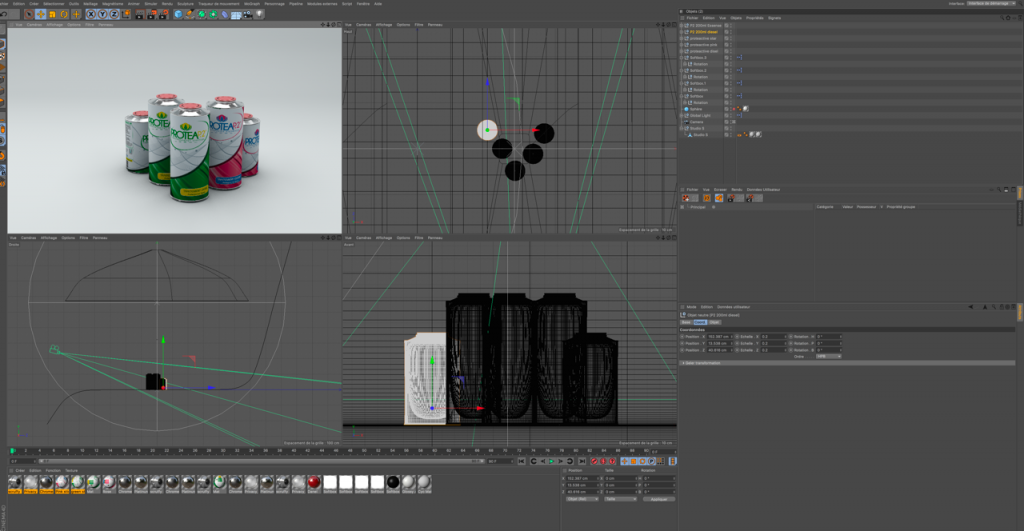The height and width of the screenshot is (531, 1024).
Task: Jump to the start of the animation
Action: click(x=522, y=461)
